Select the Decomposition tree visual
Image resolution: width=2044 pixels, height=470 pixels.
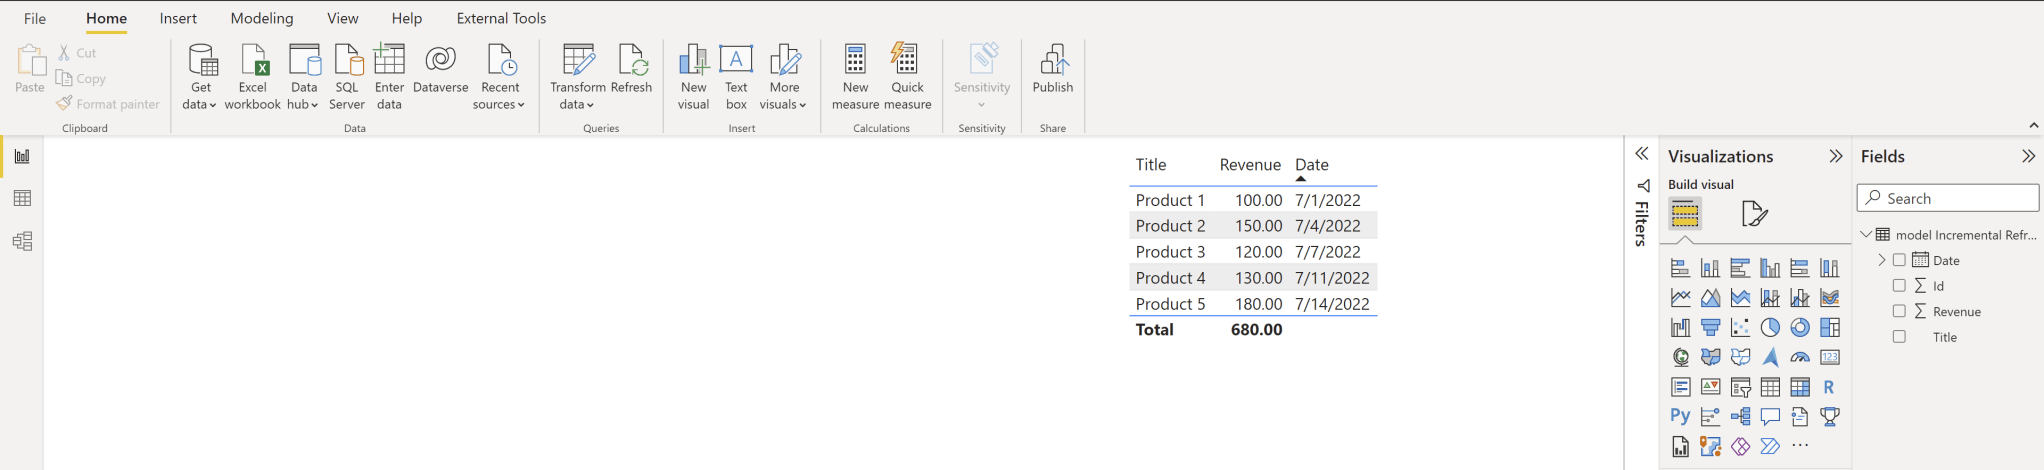click(x=1740, y=416)
